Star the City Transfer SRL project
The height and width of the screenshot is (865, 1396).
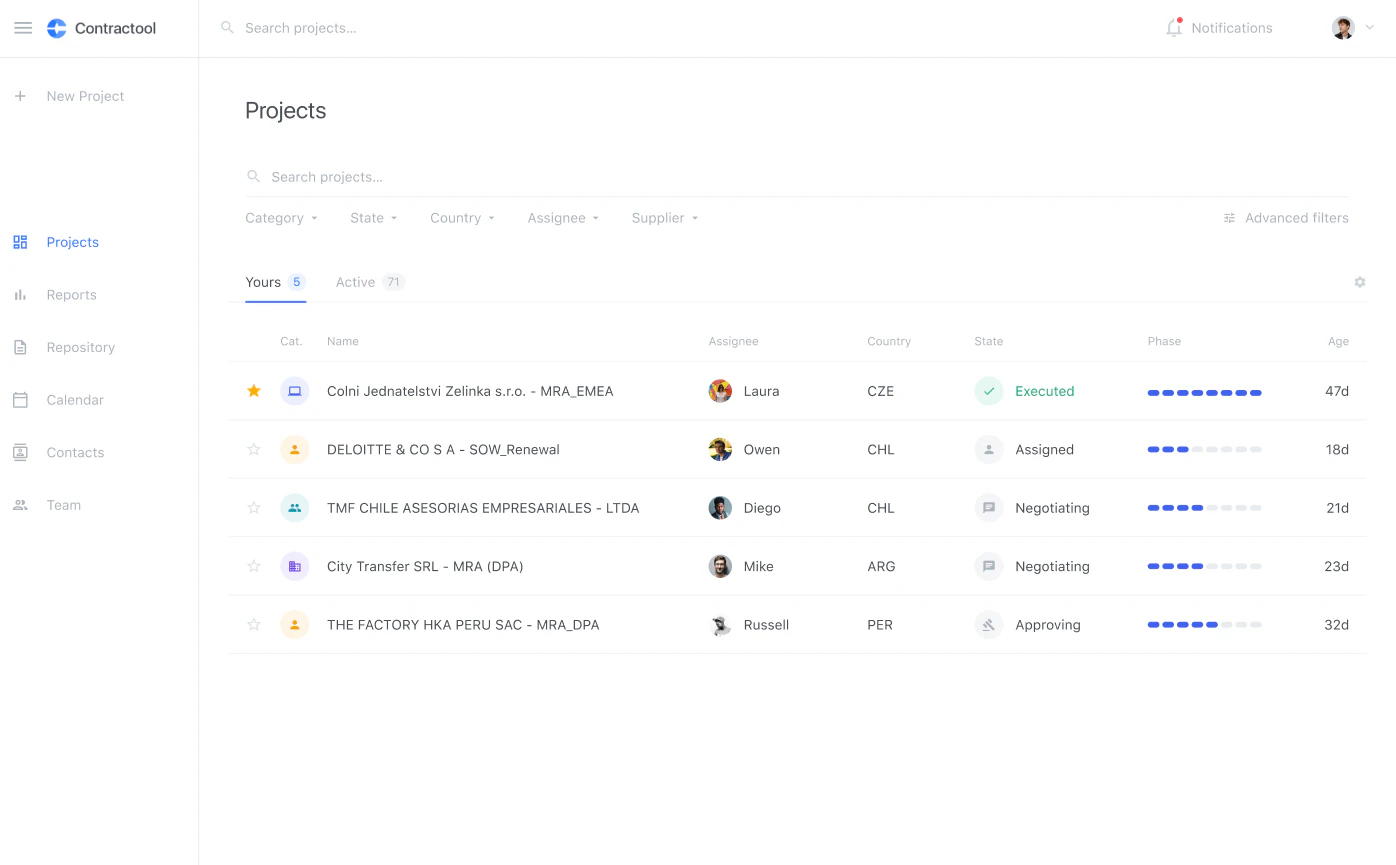(253, 566)
